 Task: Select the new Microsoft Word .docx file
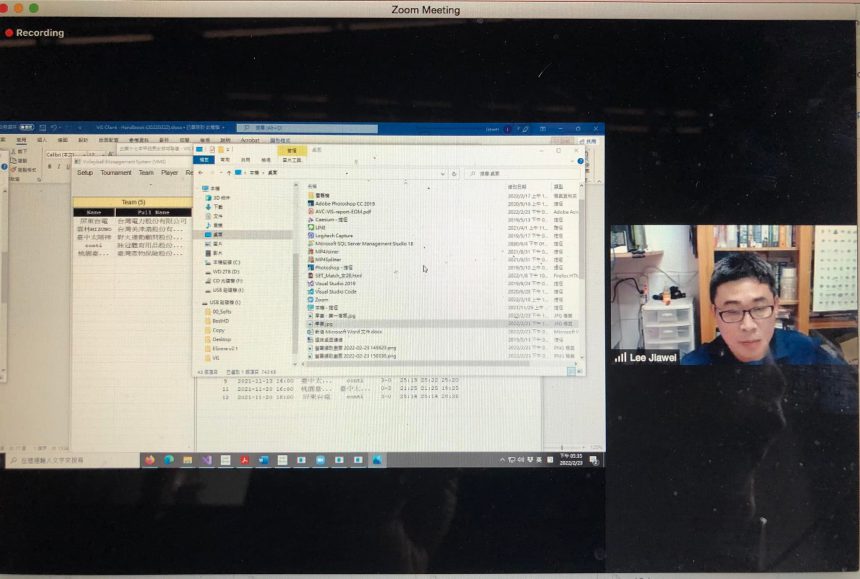tap(345, 332)
